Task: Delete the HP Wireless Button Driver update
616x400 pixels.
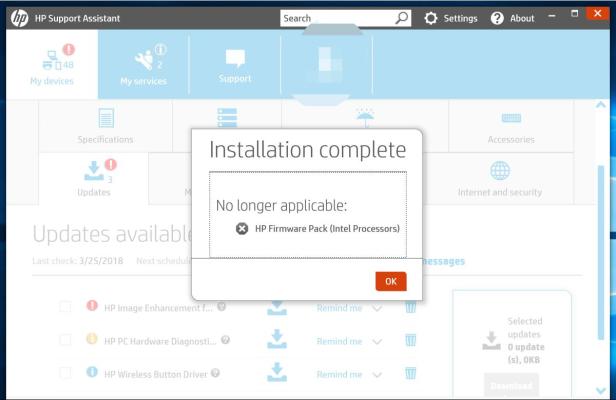Action: [408, 373]
